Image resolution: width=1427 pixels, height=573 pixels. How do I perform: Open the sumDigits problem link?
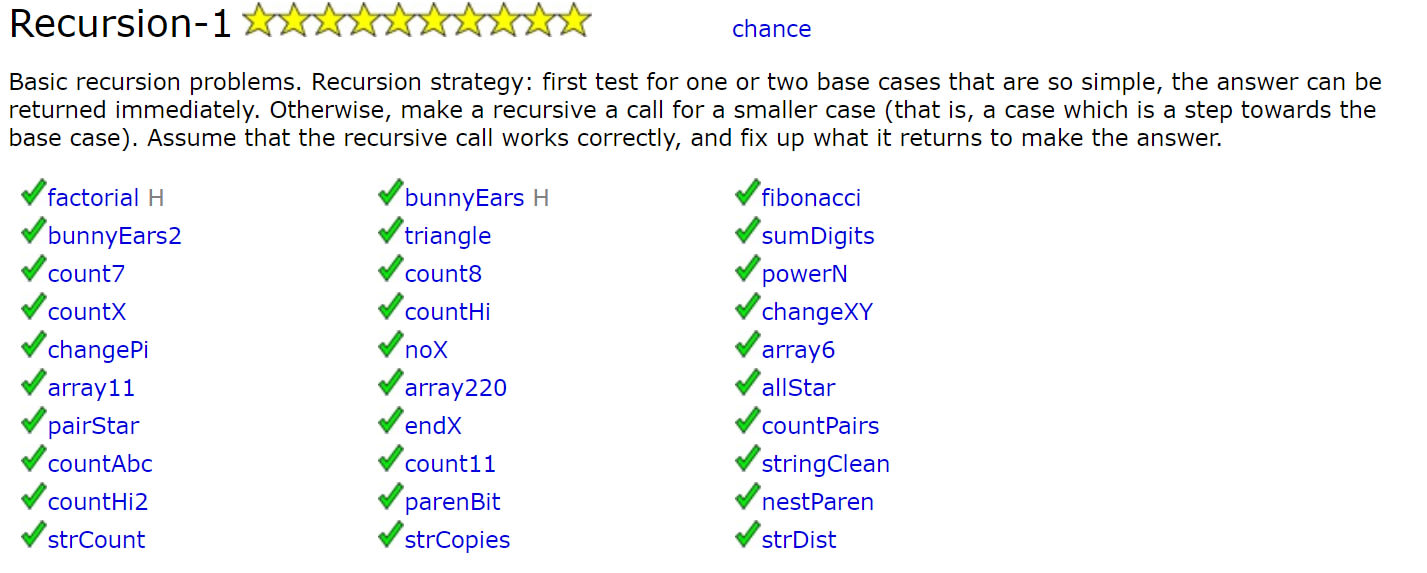pos(818,236)
